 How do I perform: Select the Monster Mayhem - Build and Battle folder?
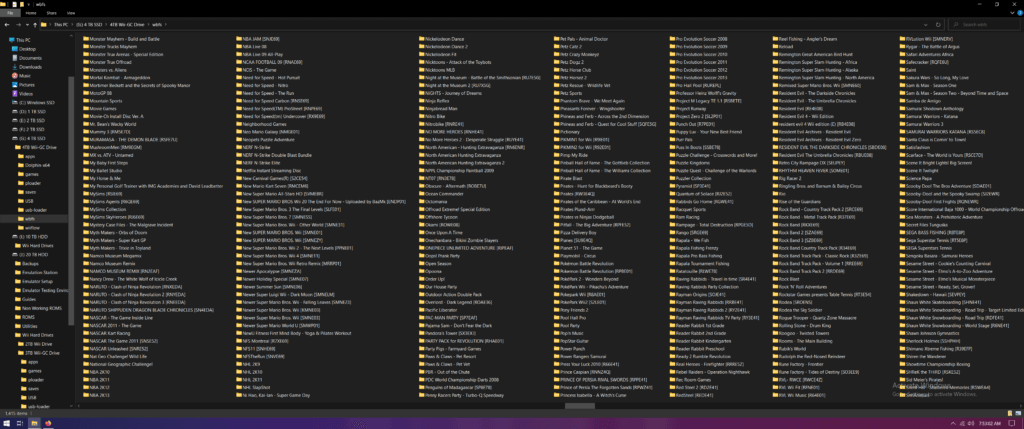(121, 39)
